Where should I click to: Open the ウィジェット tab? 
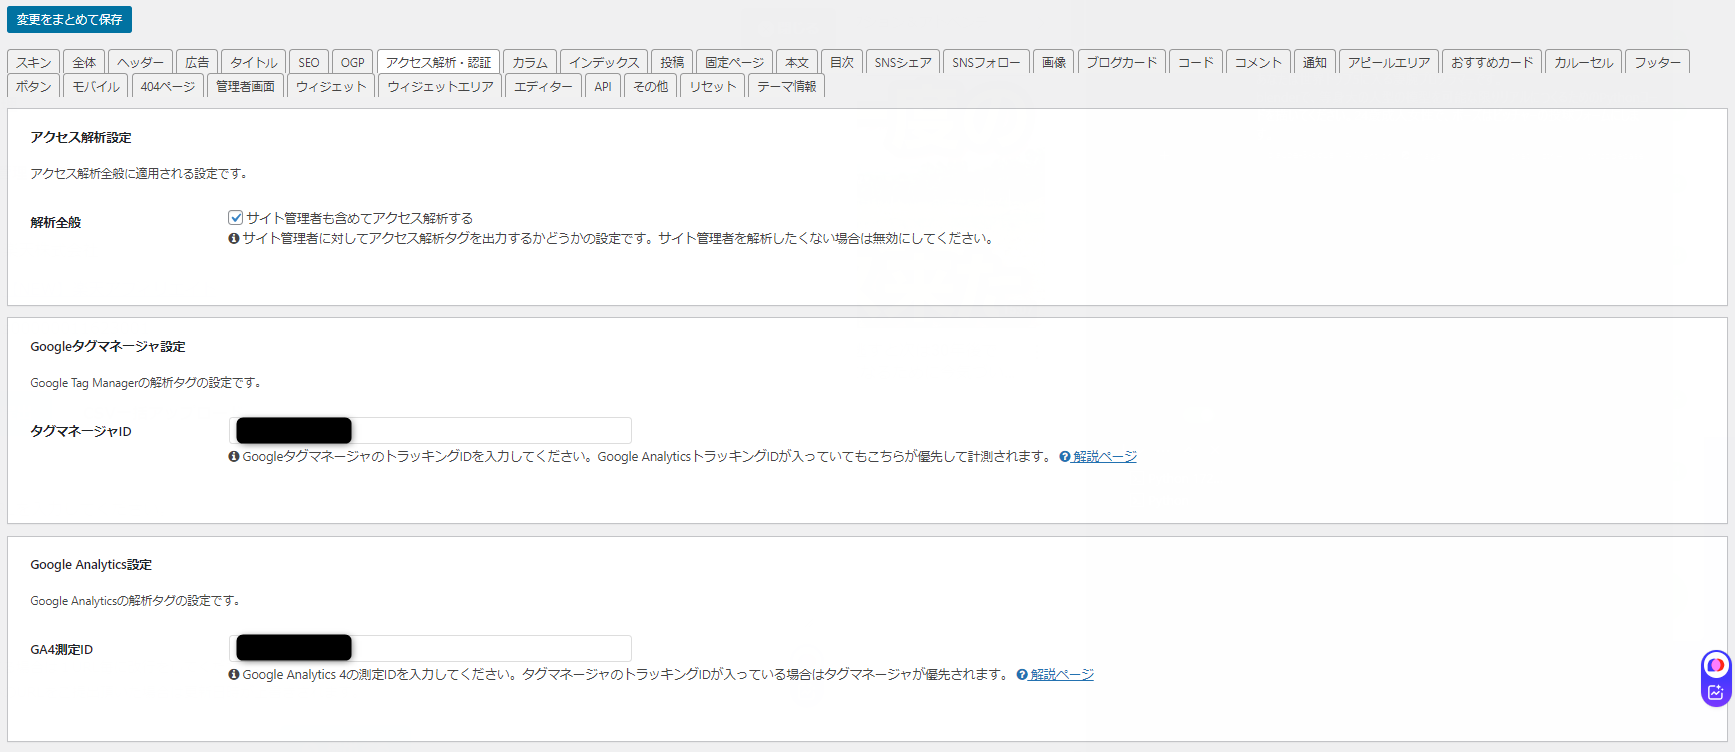pyautogui.click(x=331, y=86)
